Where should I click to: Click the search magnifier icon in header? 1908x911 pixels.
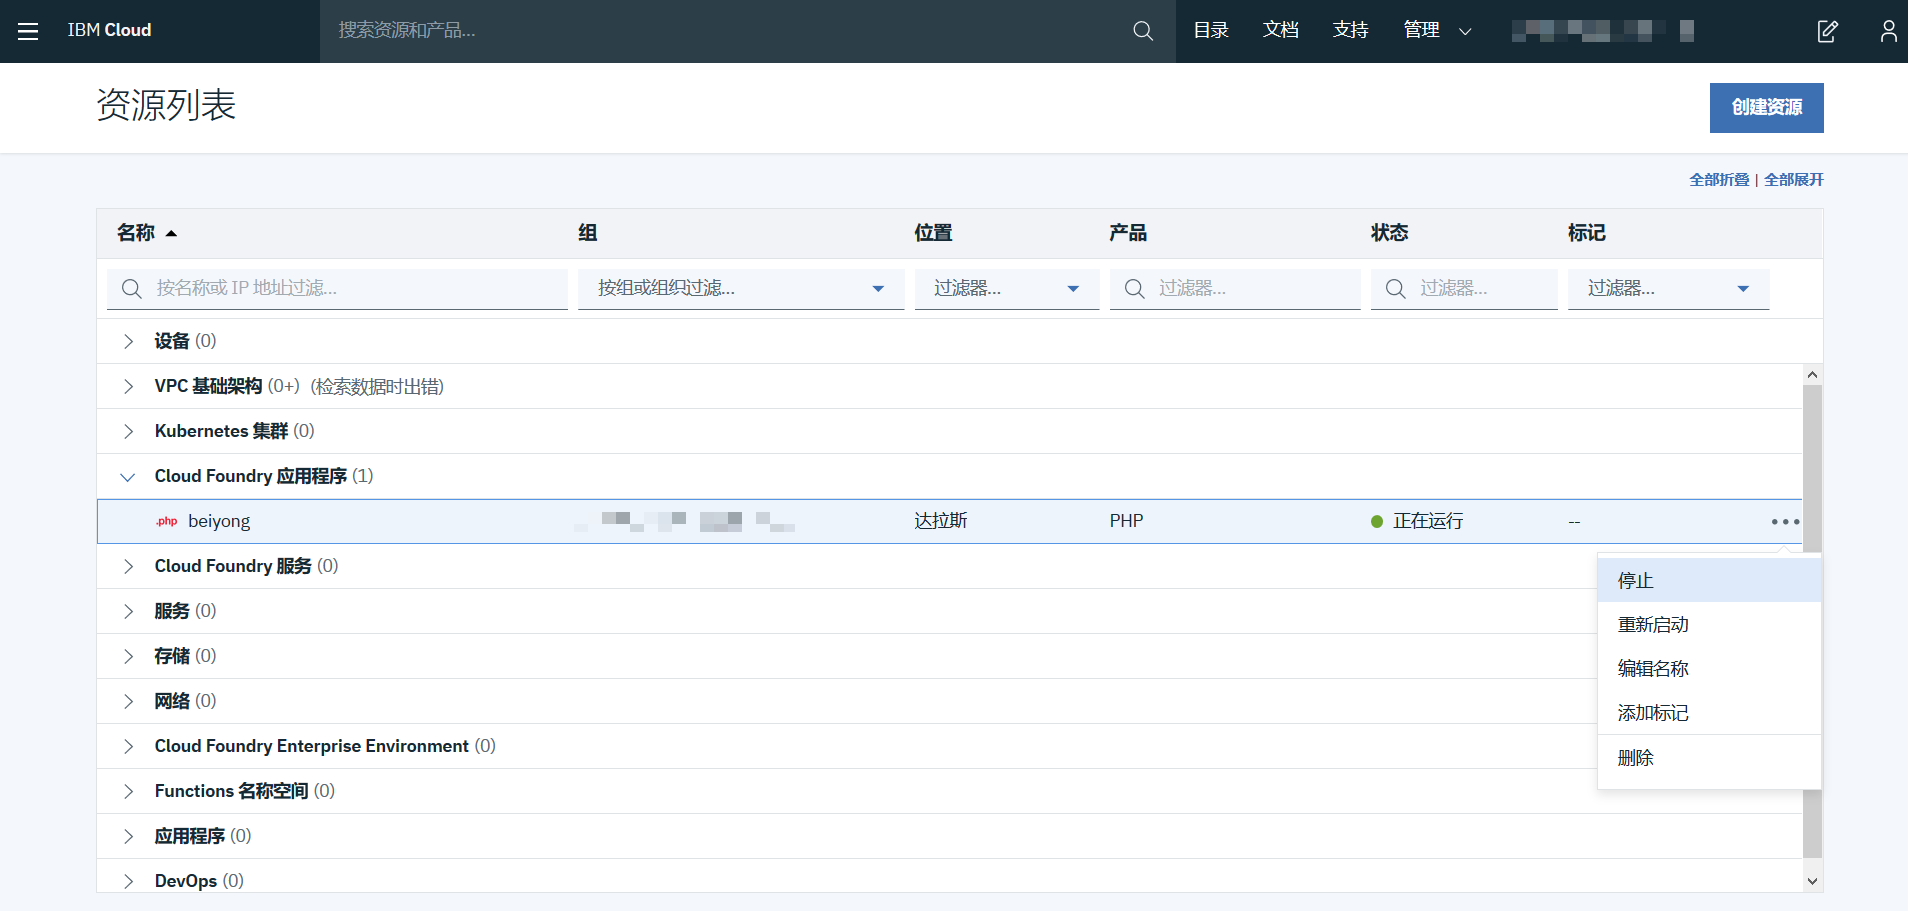pyautogui.click(x=1143, y=31)
